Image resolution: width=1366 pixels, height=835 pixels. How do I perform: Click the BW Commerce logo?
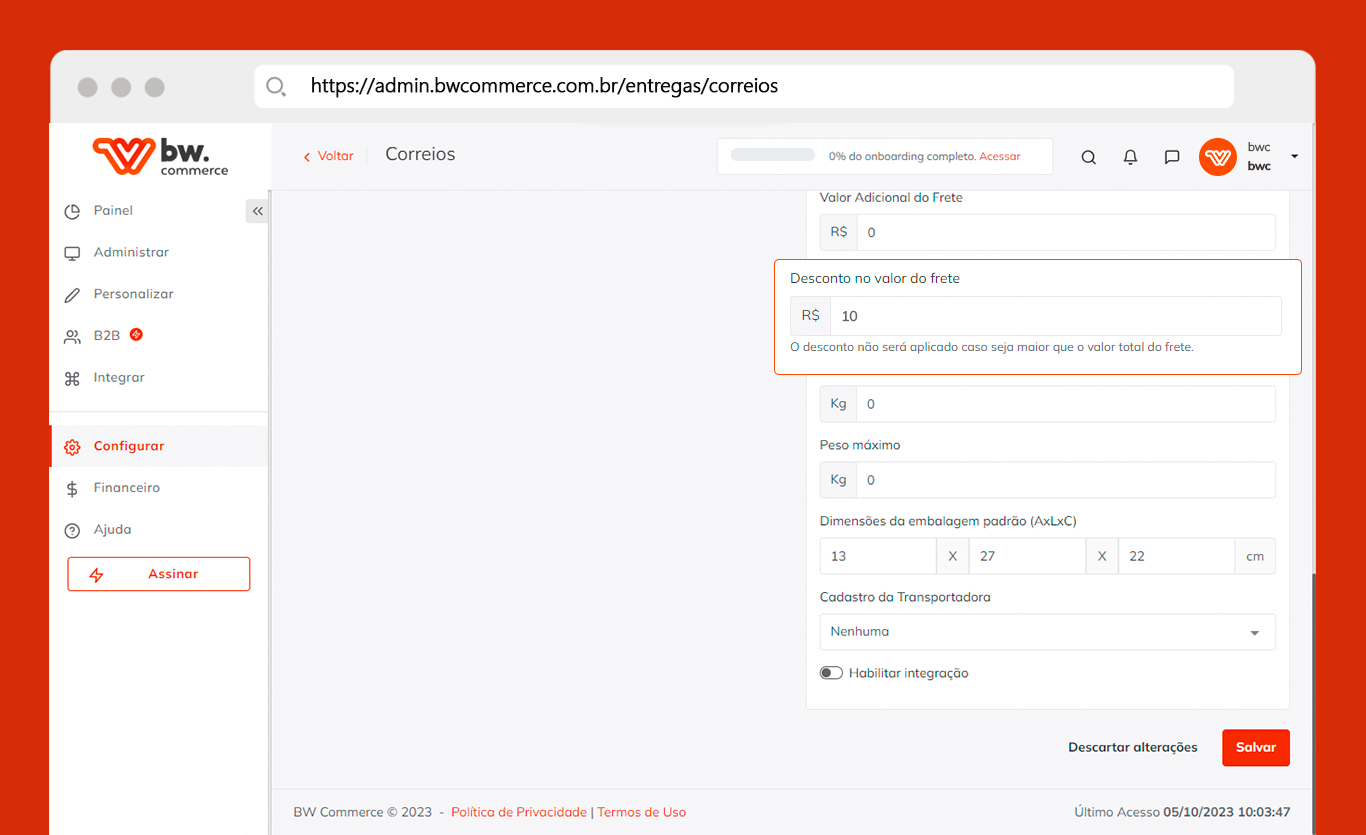(x=160, y=156)
